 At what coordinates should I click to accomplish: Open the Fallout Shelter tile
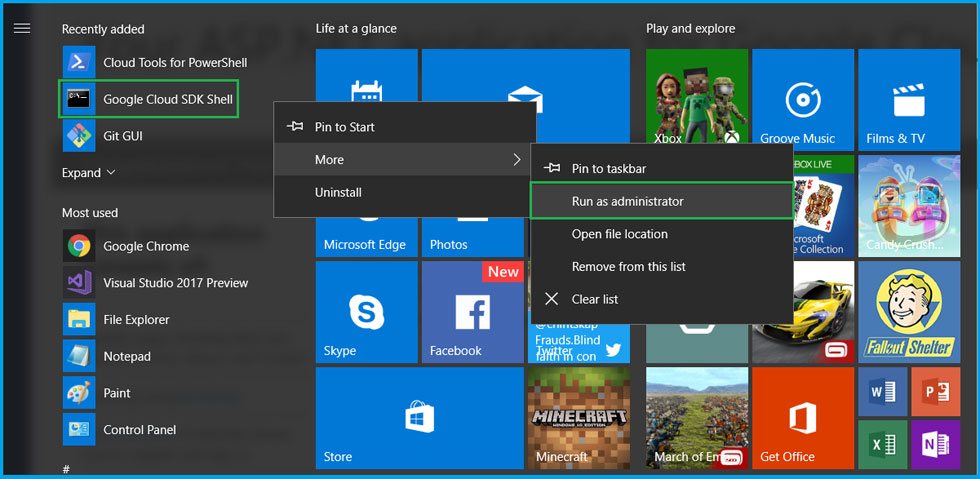pyautogui.click(x=909, y=312)
